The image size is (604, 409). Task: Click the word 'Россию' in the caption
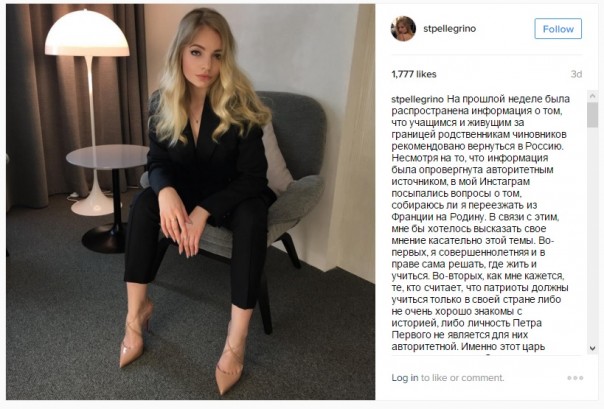click(x=546, y=146)
